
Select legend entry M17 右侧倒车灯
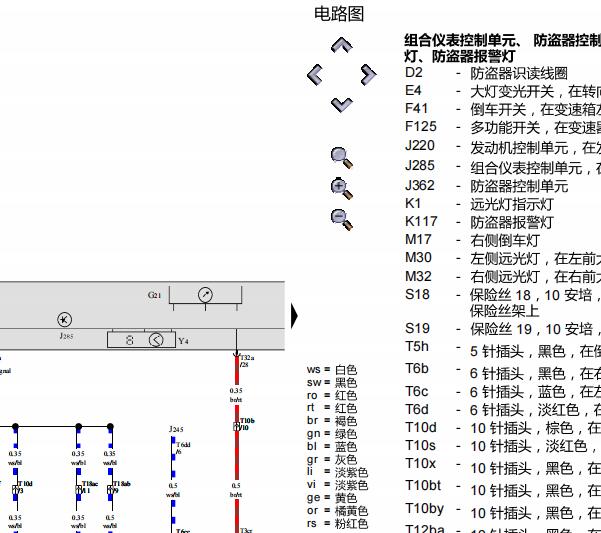(x=472, y=240)
